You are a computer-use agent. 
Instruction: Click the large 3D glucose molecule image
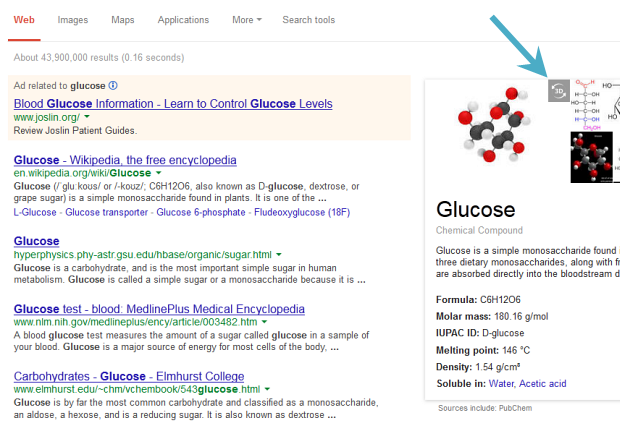(x=493, y=125)
